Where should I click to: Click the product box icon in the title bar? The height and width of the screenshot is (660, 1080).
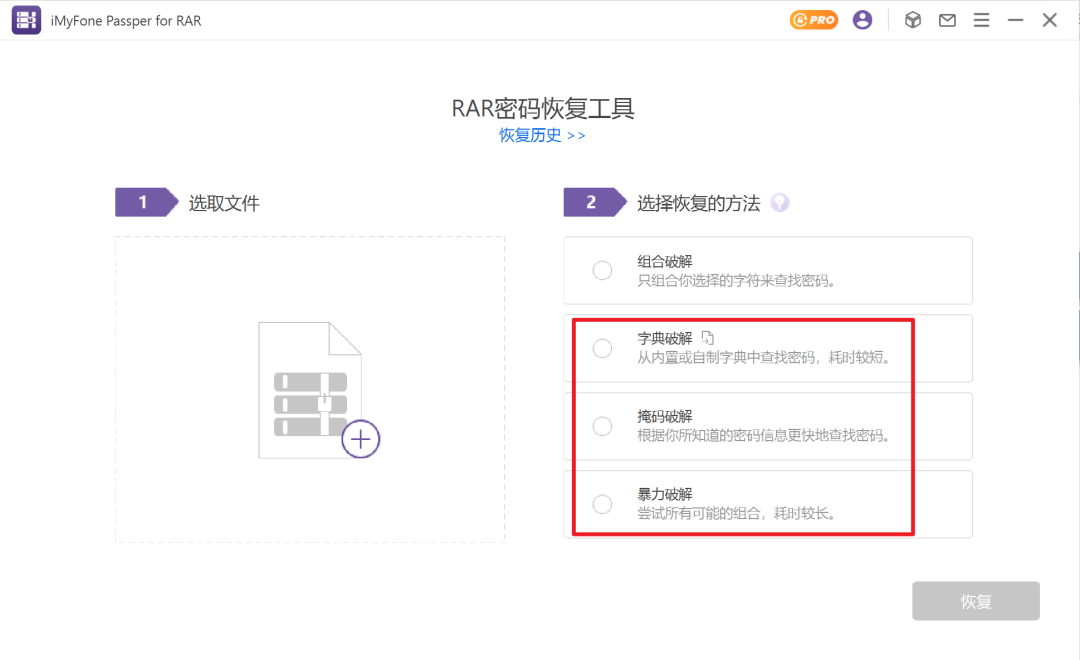click(912, 19)
